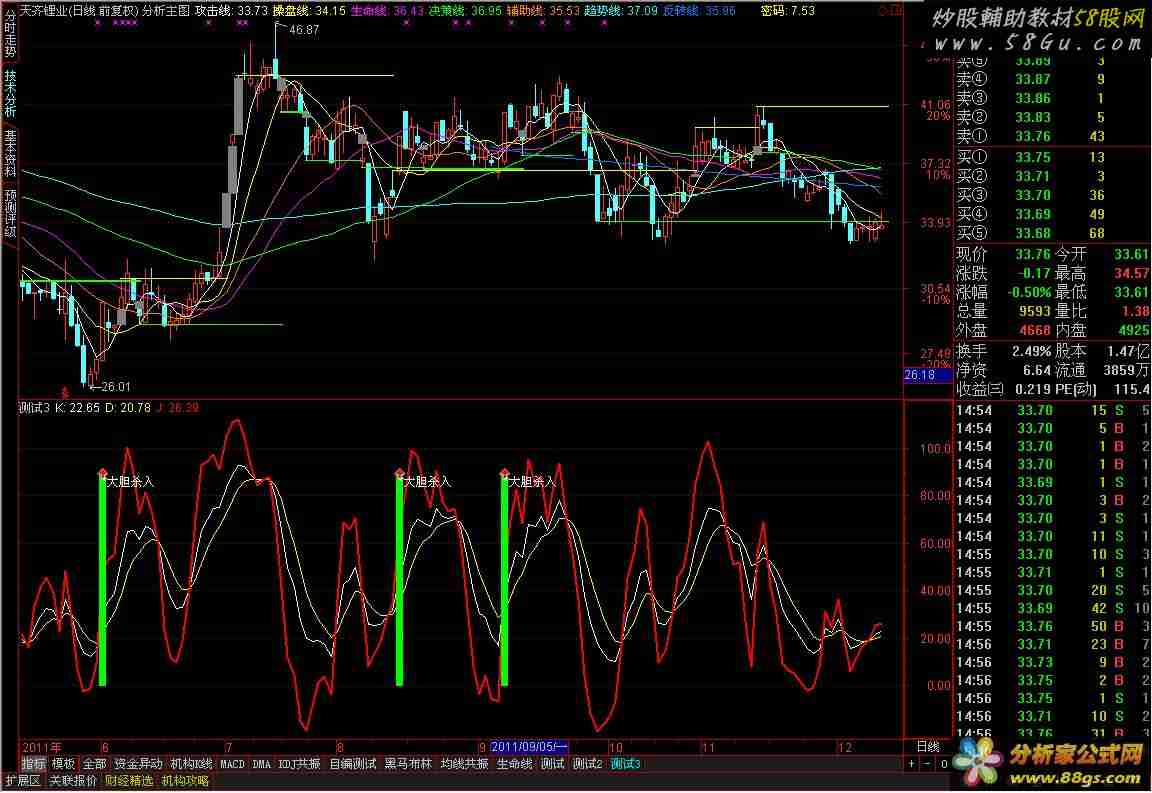Switch indicator to MACD
The width and height of the screenshot is (1152, 793).
click(232, 764)
